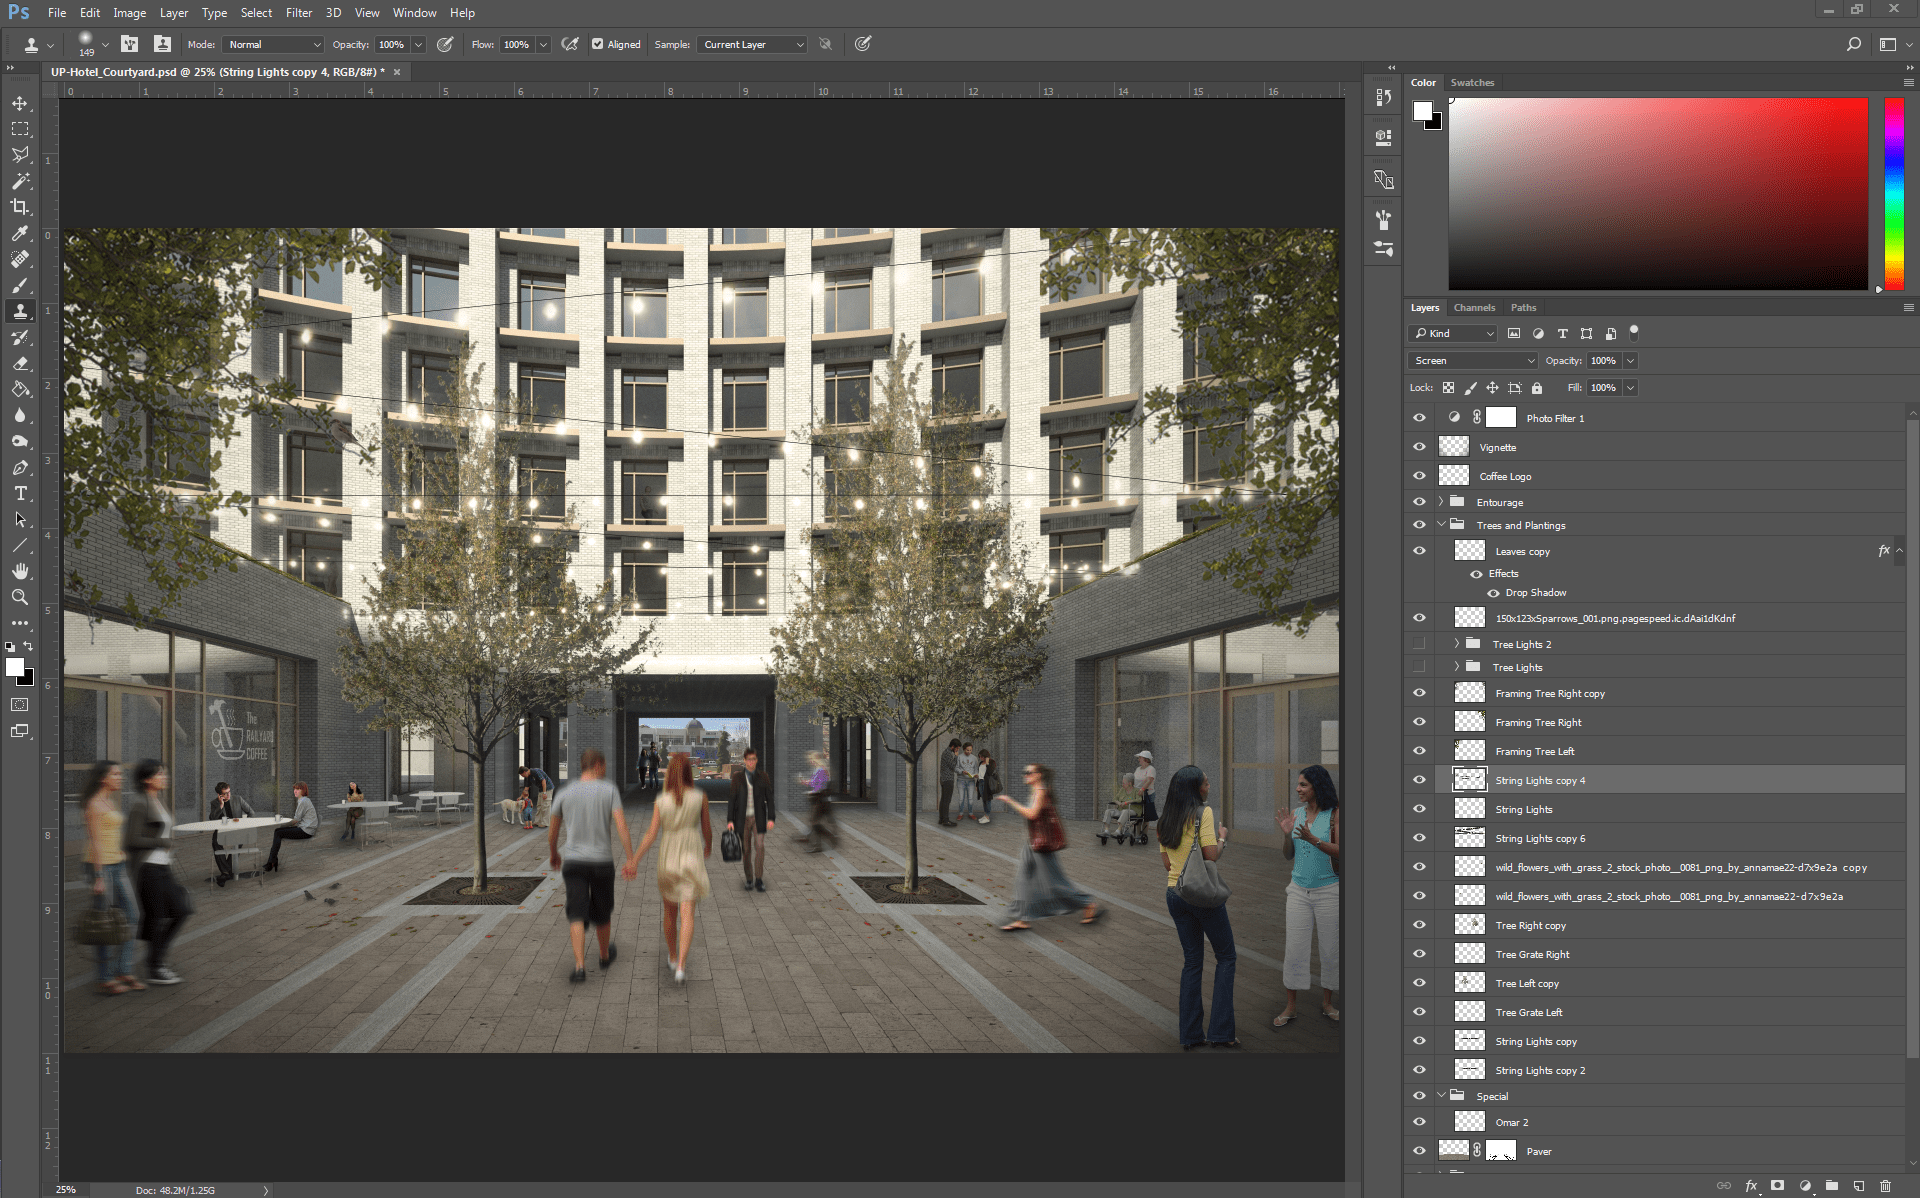The height and width of the screenshot is (1198, 1920).
Task: Open the Filter menu
Action: pyautogui.click(x=299, y=12)
